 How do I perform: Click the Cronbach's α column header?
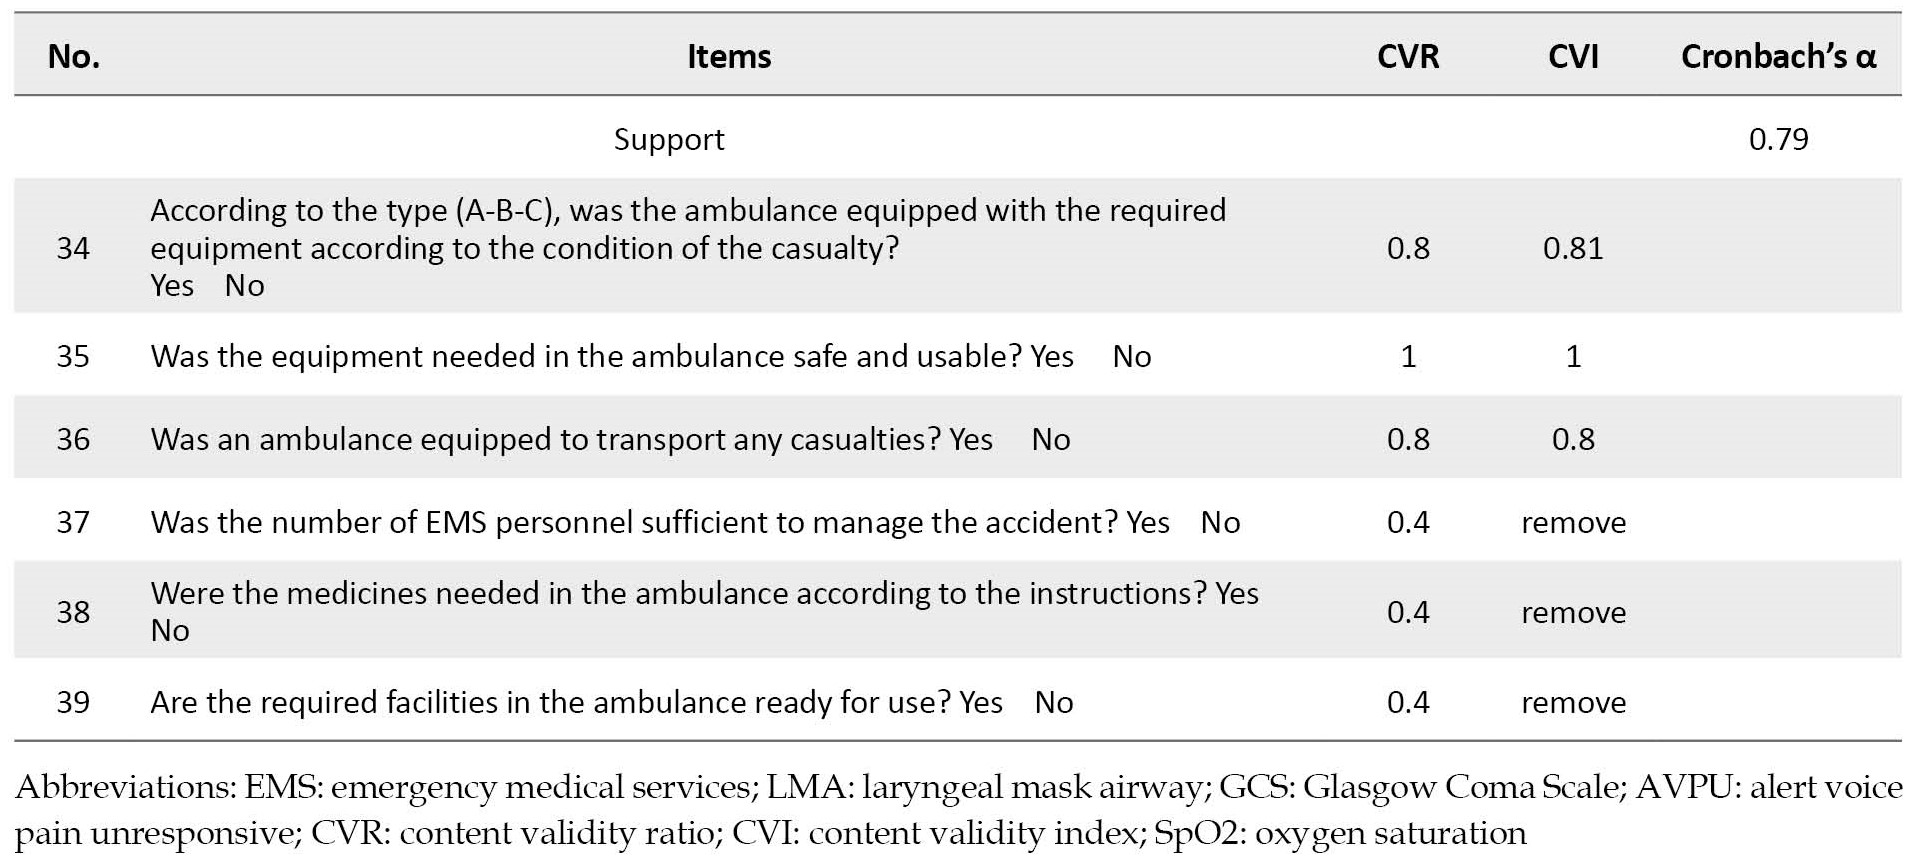[x=1778, y=57]
